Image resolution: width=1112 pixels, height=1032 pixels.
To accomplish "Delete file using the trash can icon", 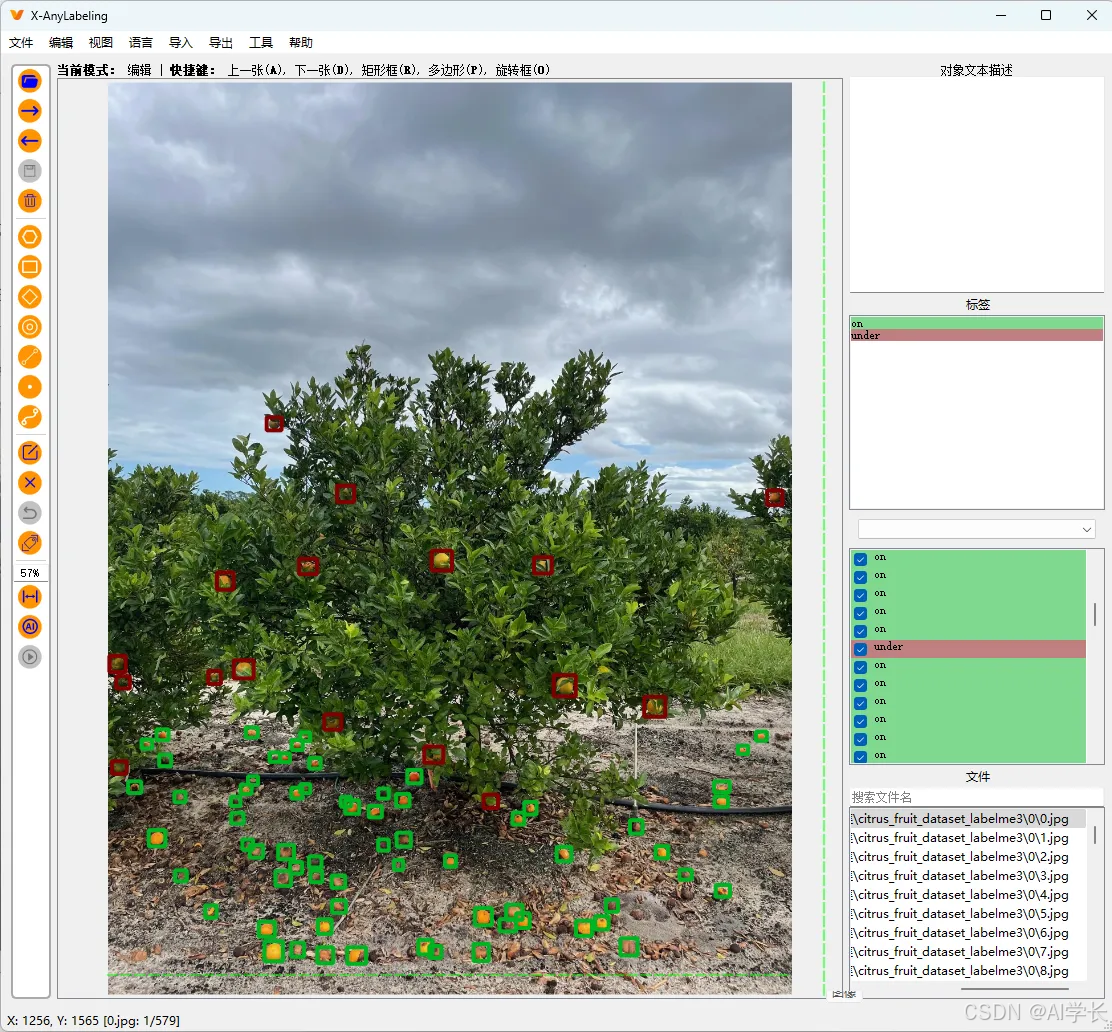I will (30, 201).
